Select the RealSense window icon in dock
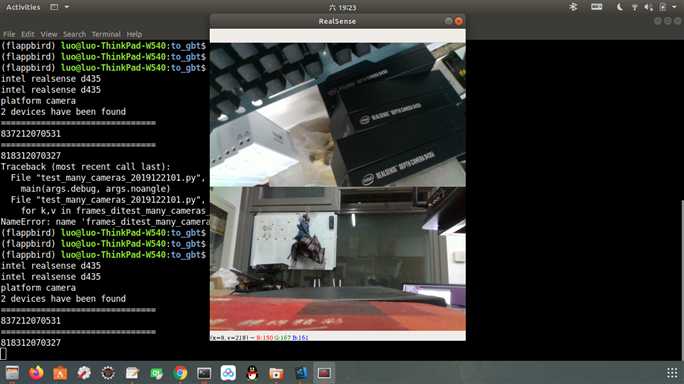Image resolution: width=684 pixels, height=384 pixels. 324,373
